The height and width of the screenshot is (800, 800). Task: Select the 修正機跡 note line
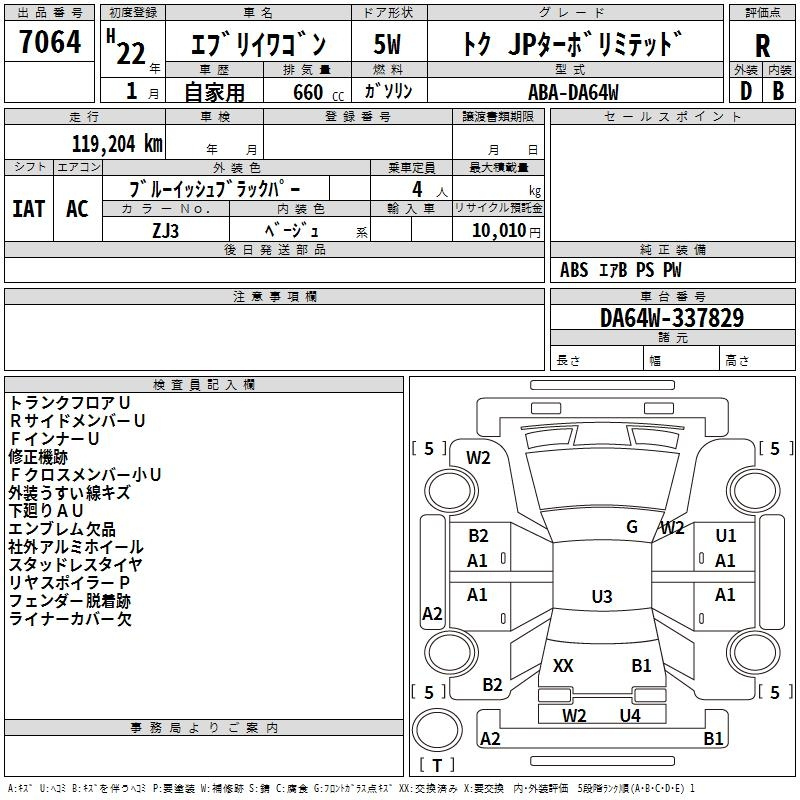coord(39,456)
